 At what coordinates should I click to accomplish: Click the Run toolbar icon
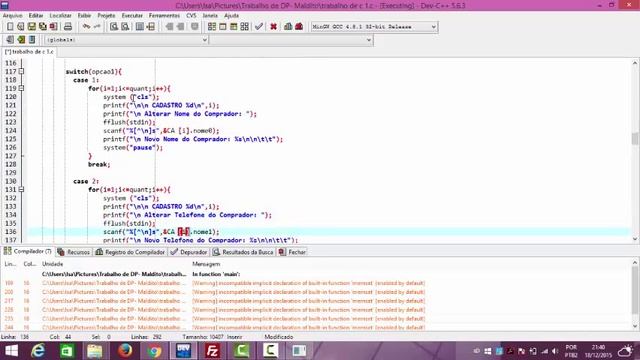click(x=223, y=27)
